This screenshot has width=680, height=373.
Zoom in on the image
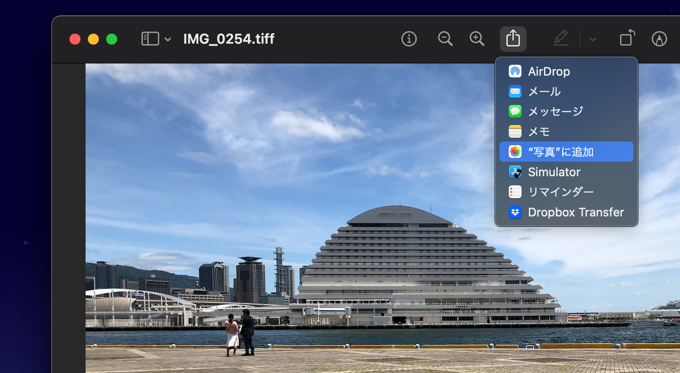[477, 39]
